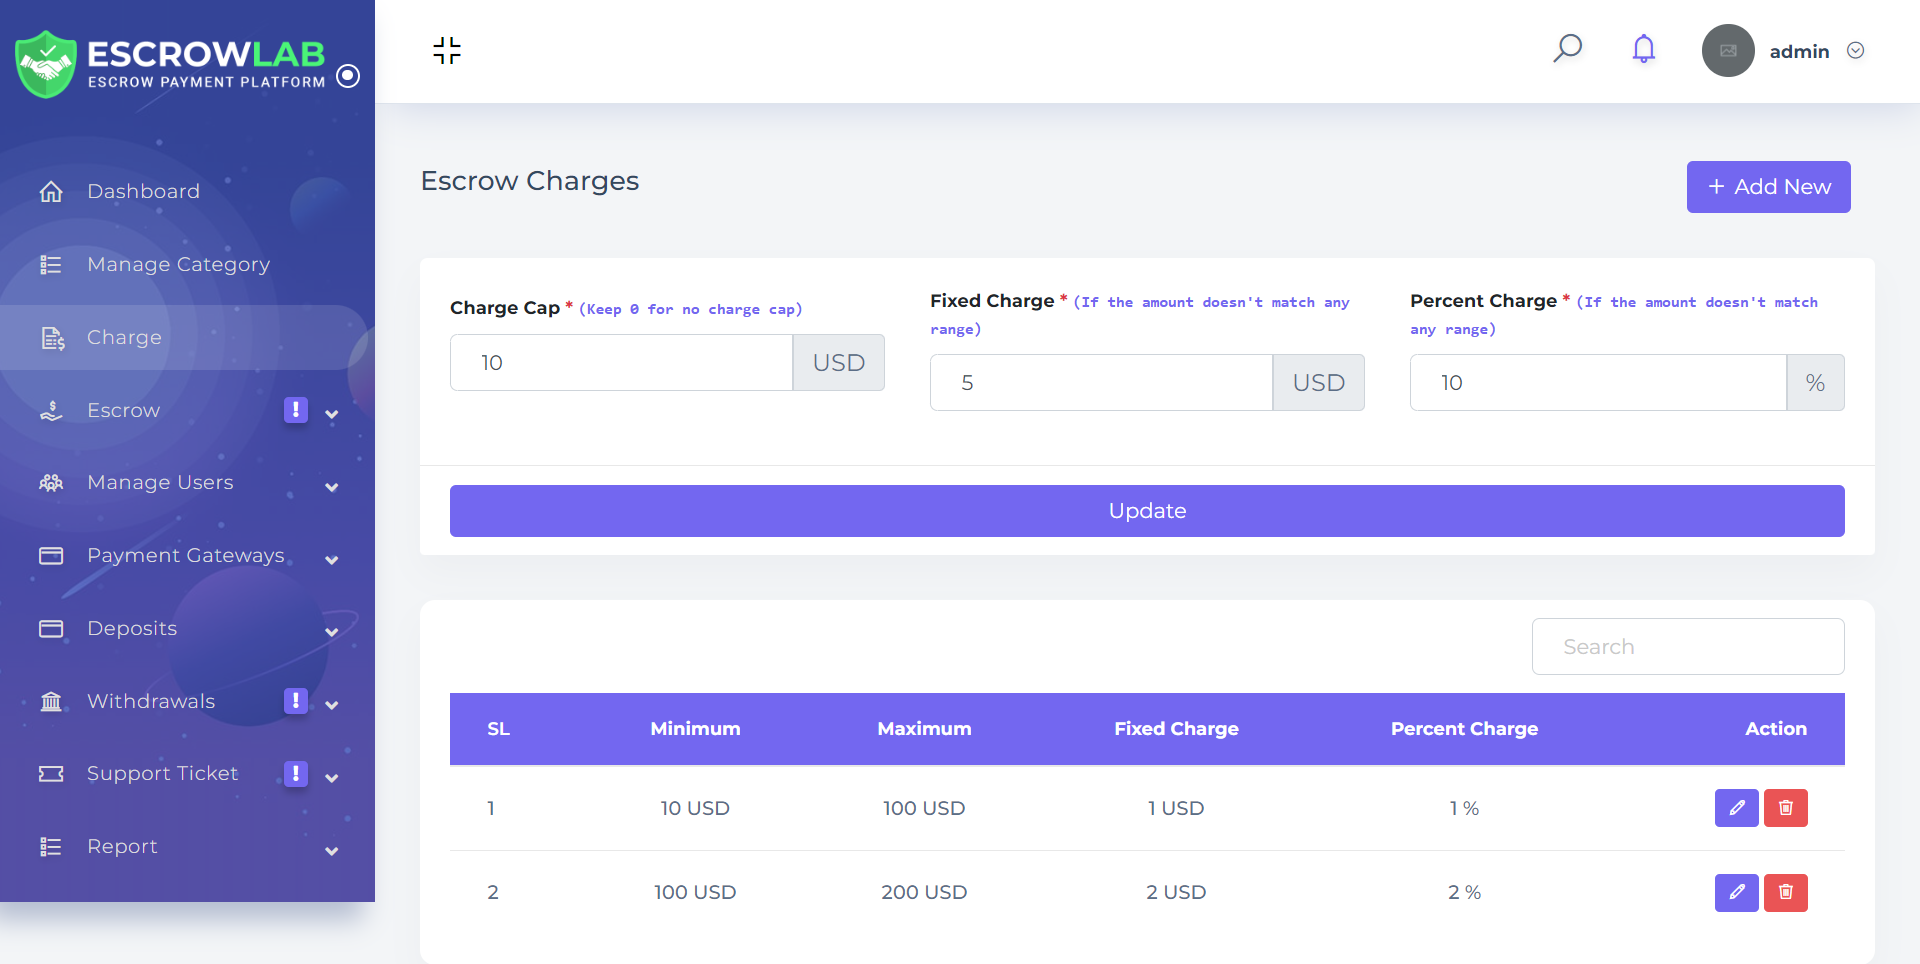Expand the Manage Users submenu
This screenshot has width=1920, height=964.
pos(331,487)
